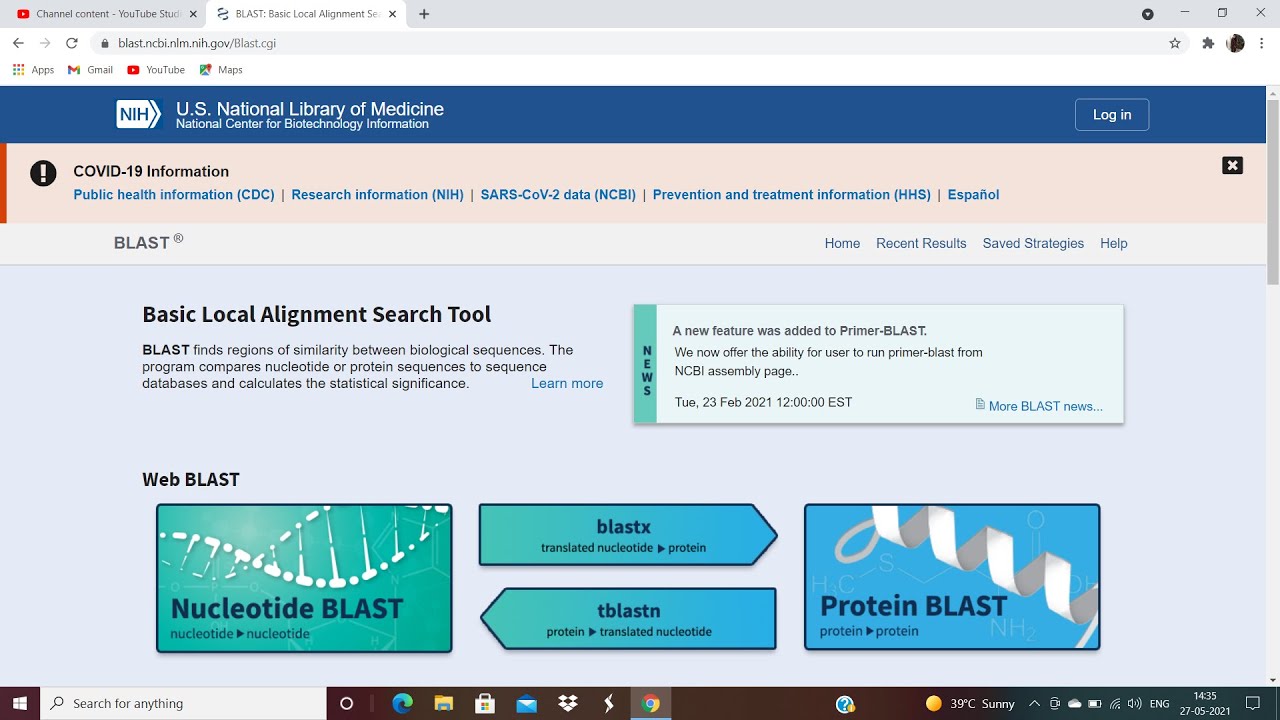The image size is (1280, 720).
Task: Launch Microsoft Edge from taskbar
Action: (402, 703)
